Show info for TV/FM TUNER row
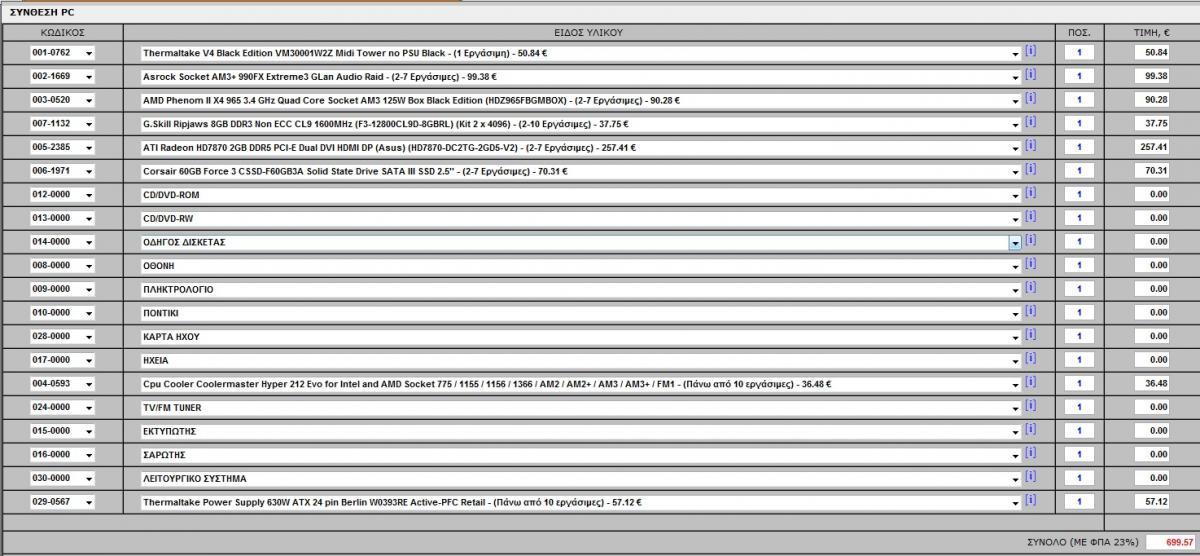The image size is (1200, 556). click(1030, 406)
